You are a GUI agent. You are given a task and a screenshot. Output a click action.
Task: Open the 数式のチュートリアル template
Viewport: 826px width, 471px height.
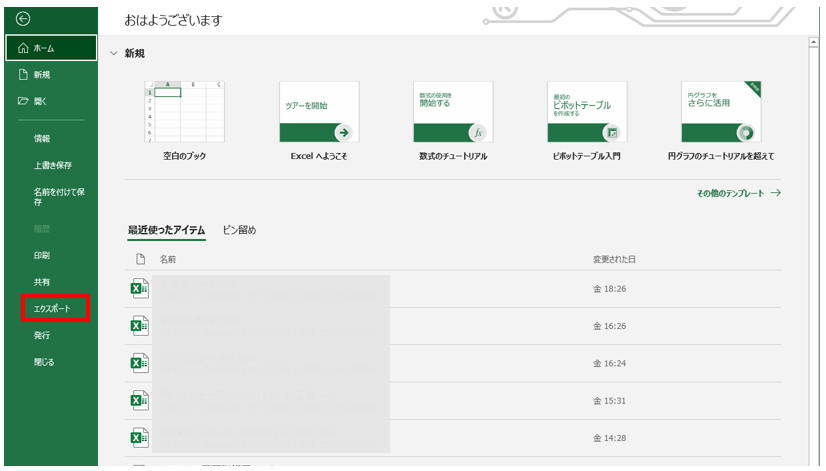coord(452,112)
